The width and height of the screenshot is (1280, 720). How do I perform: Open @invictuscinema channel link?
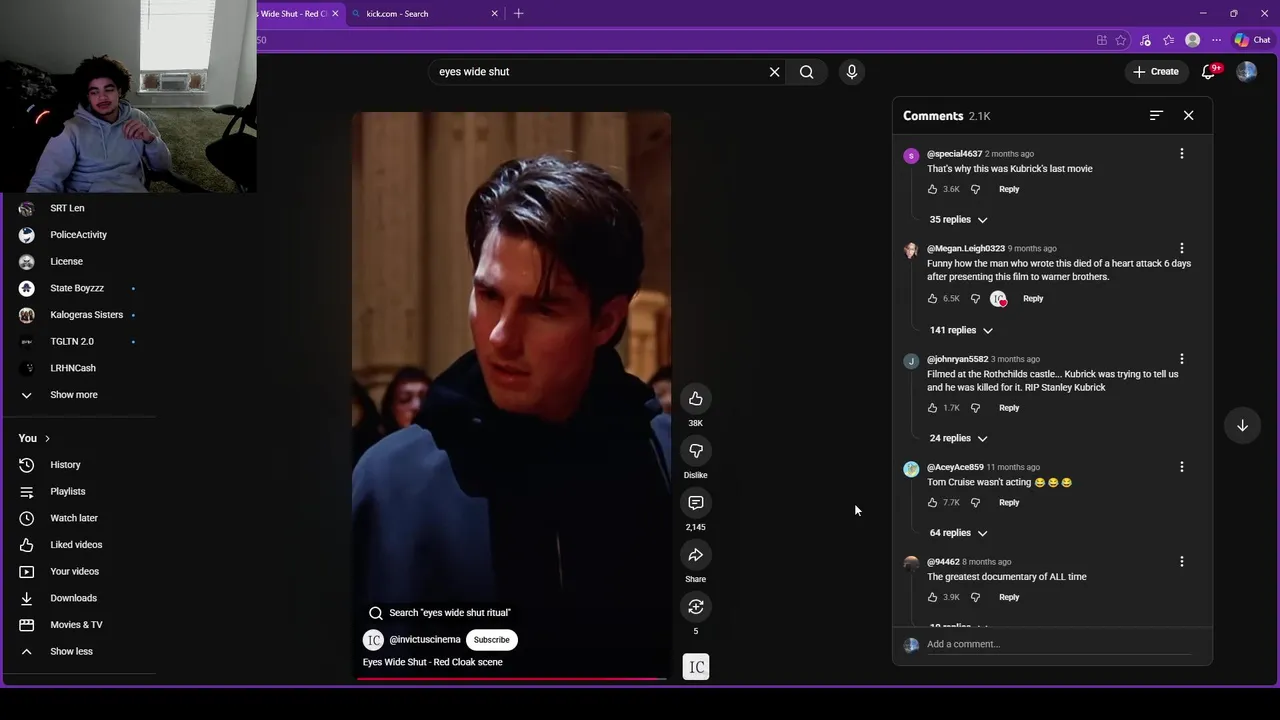tap(425, 640)
